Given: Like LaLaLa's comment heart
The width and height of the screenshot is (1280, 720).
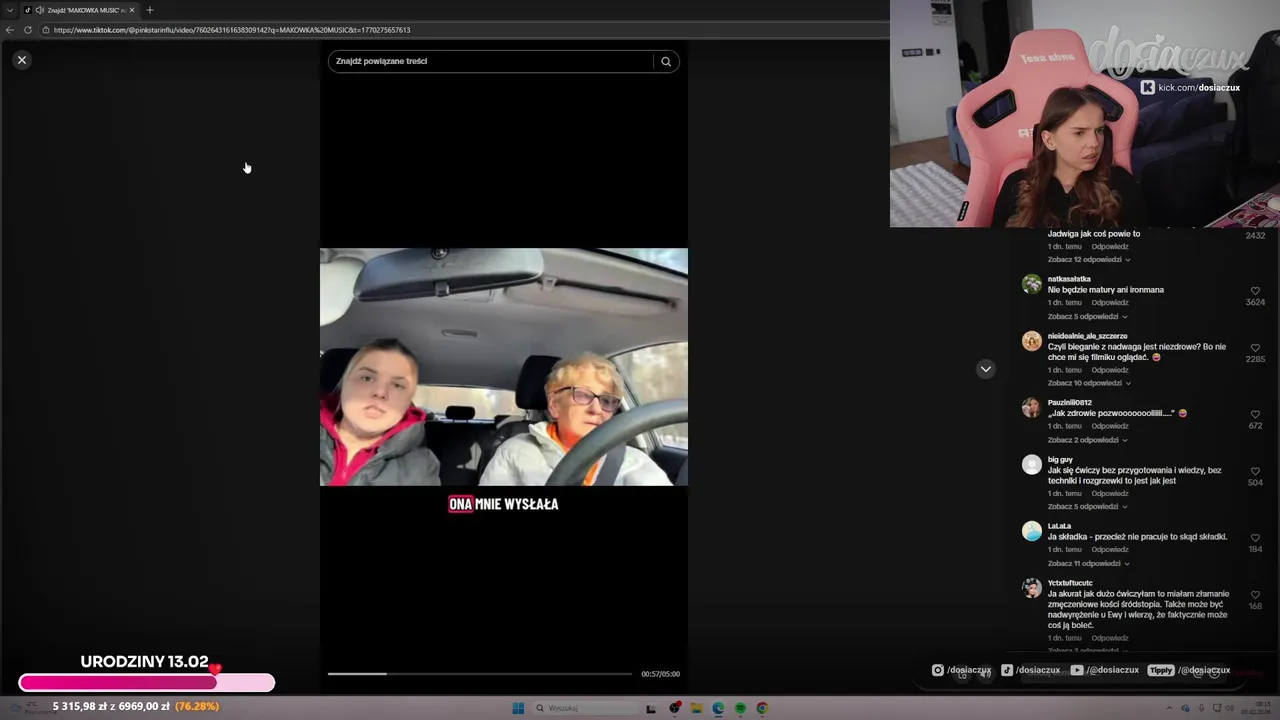Looking at the screenshot, I should coord(1255,538).
